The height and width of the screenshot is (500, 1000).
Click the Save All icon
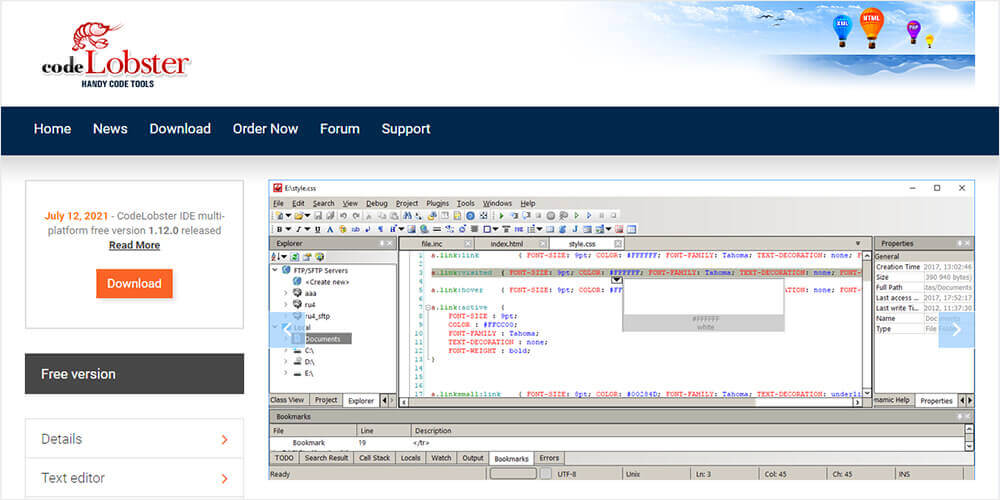[x=330, y=216]
